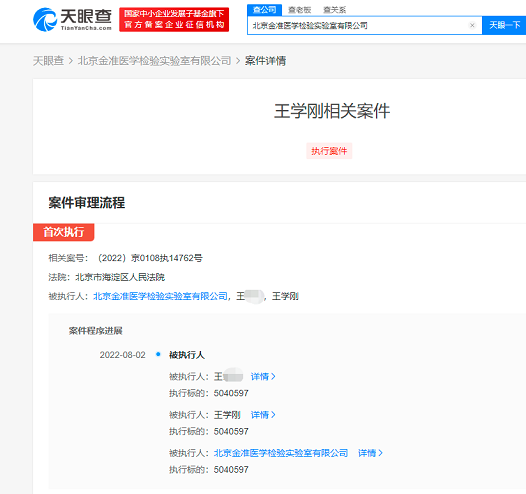Click the 首次执行 stage label
Image resolution: width=526 pixels, height=494 pixels.
64,232
